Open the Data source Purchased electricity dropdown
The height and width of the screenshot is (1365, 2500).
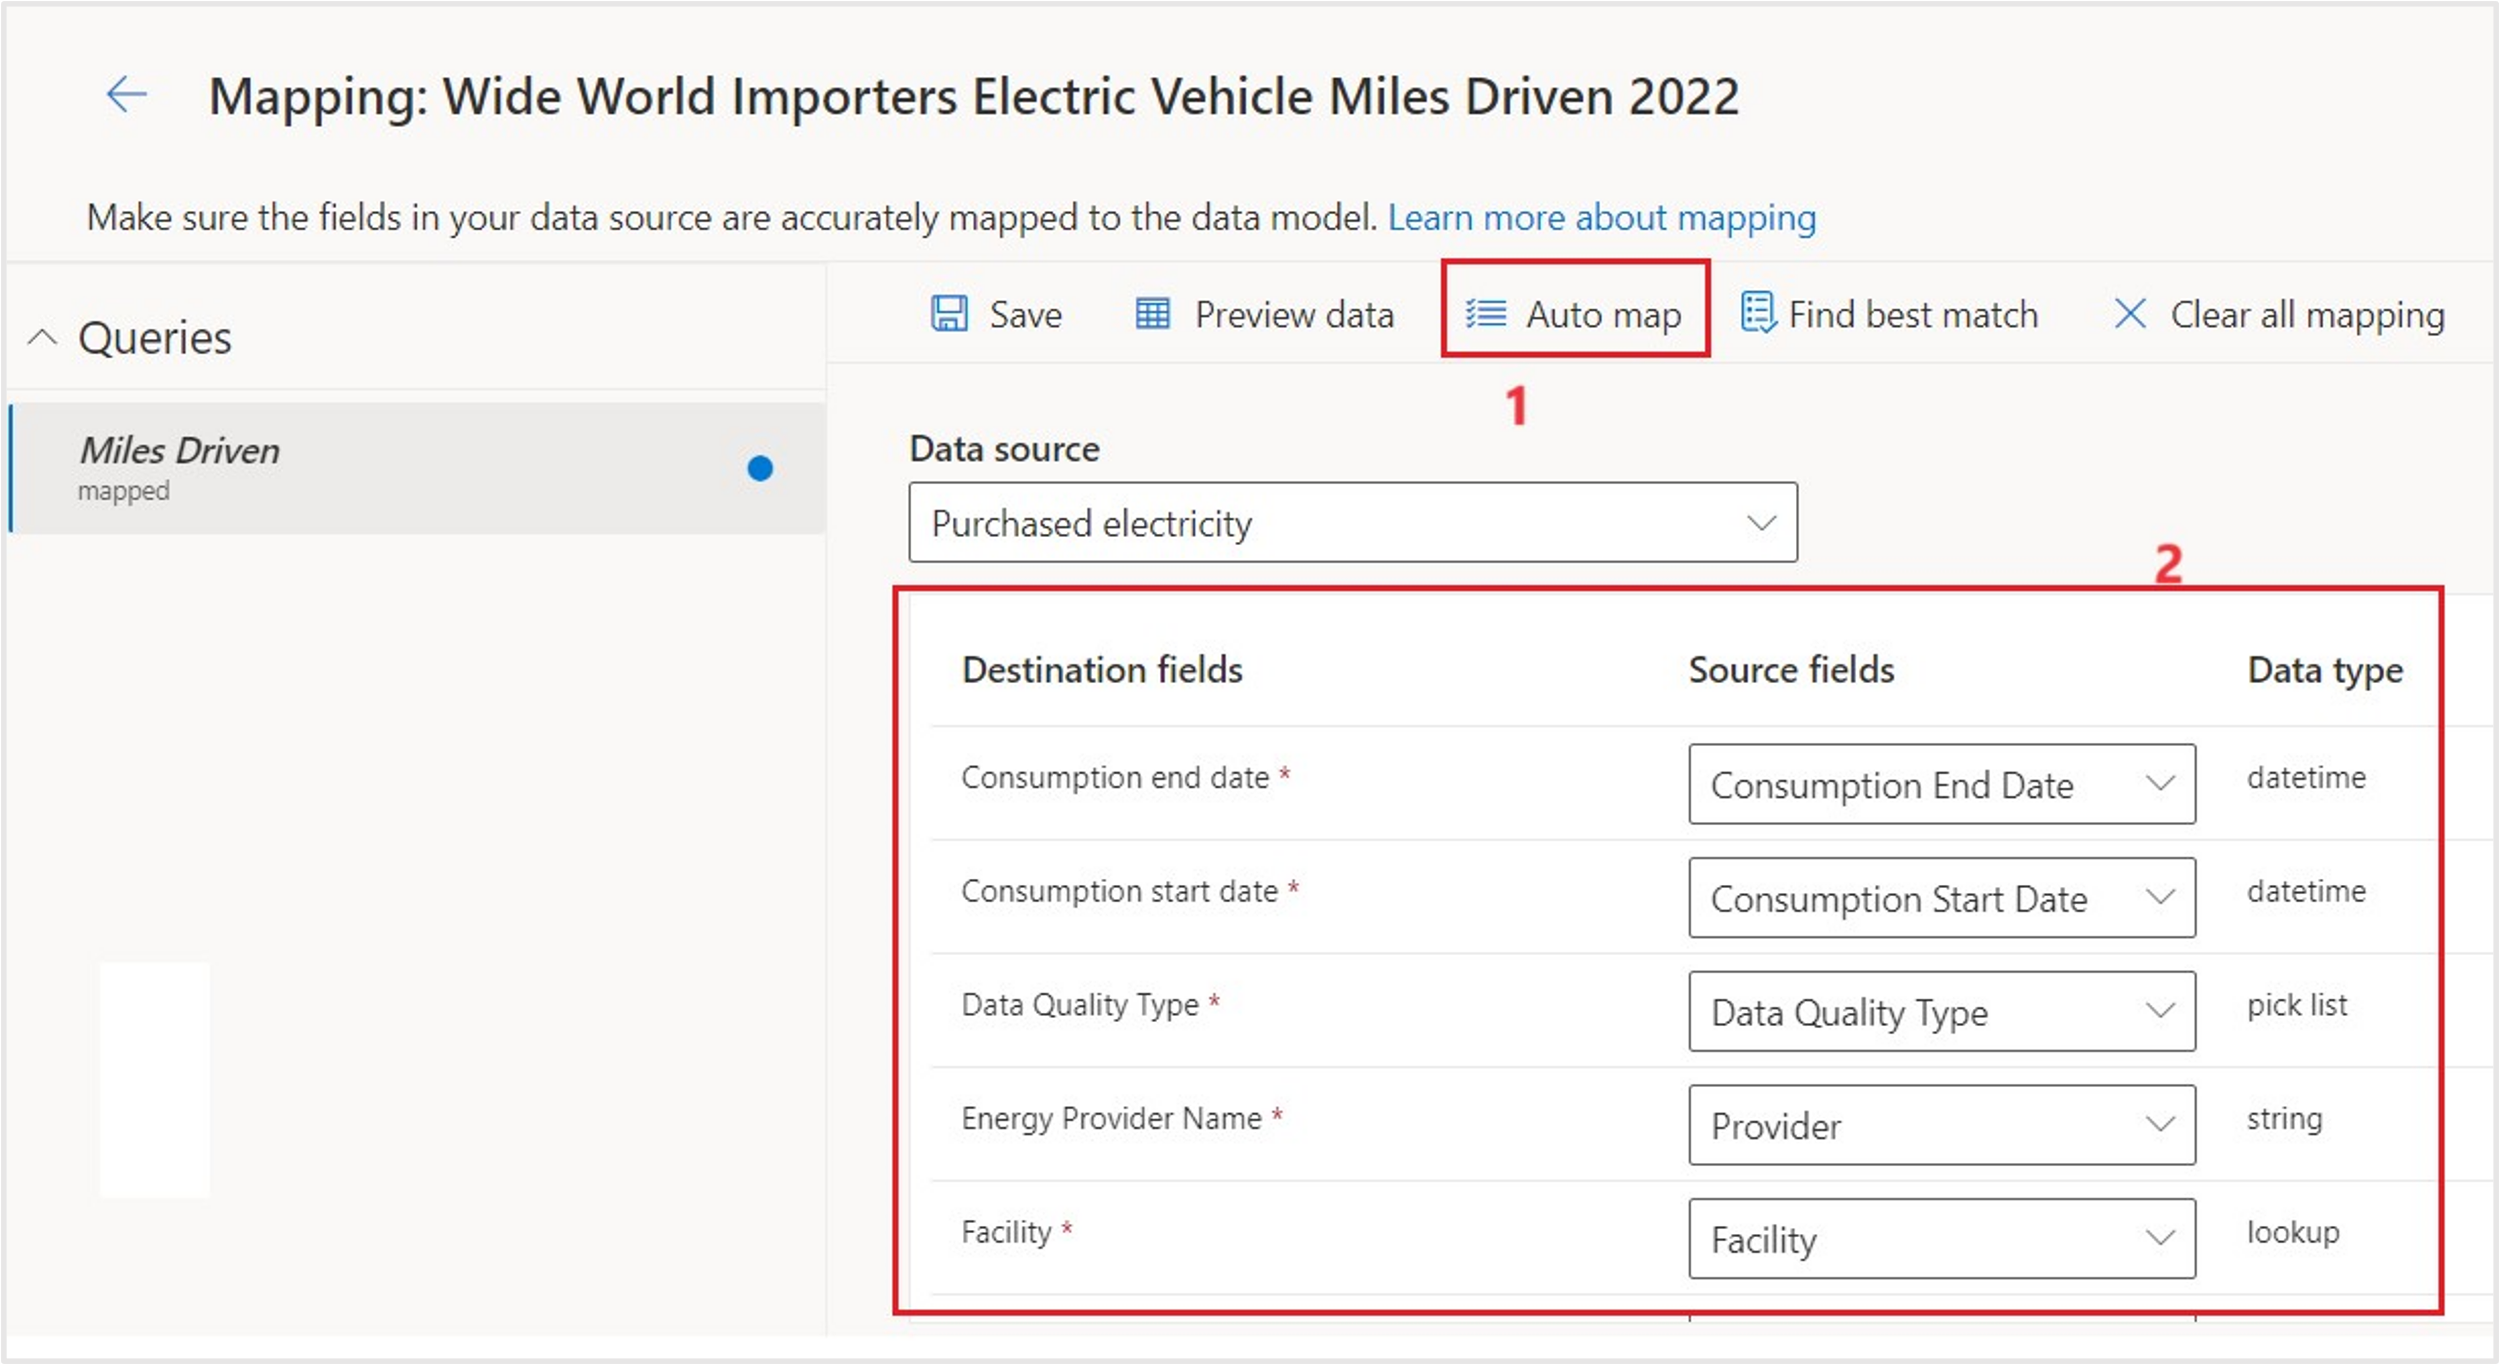pyautogui.click(x=1352, y=522)
